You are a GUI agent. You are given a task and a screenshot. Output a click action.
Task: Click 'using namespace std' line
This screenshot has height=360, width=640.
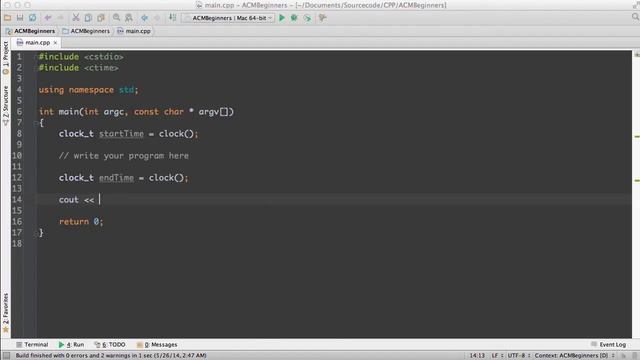click(89, 90)
